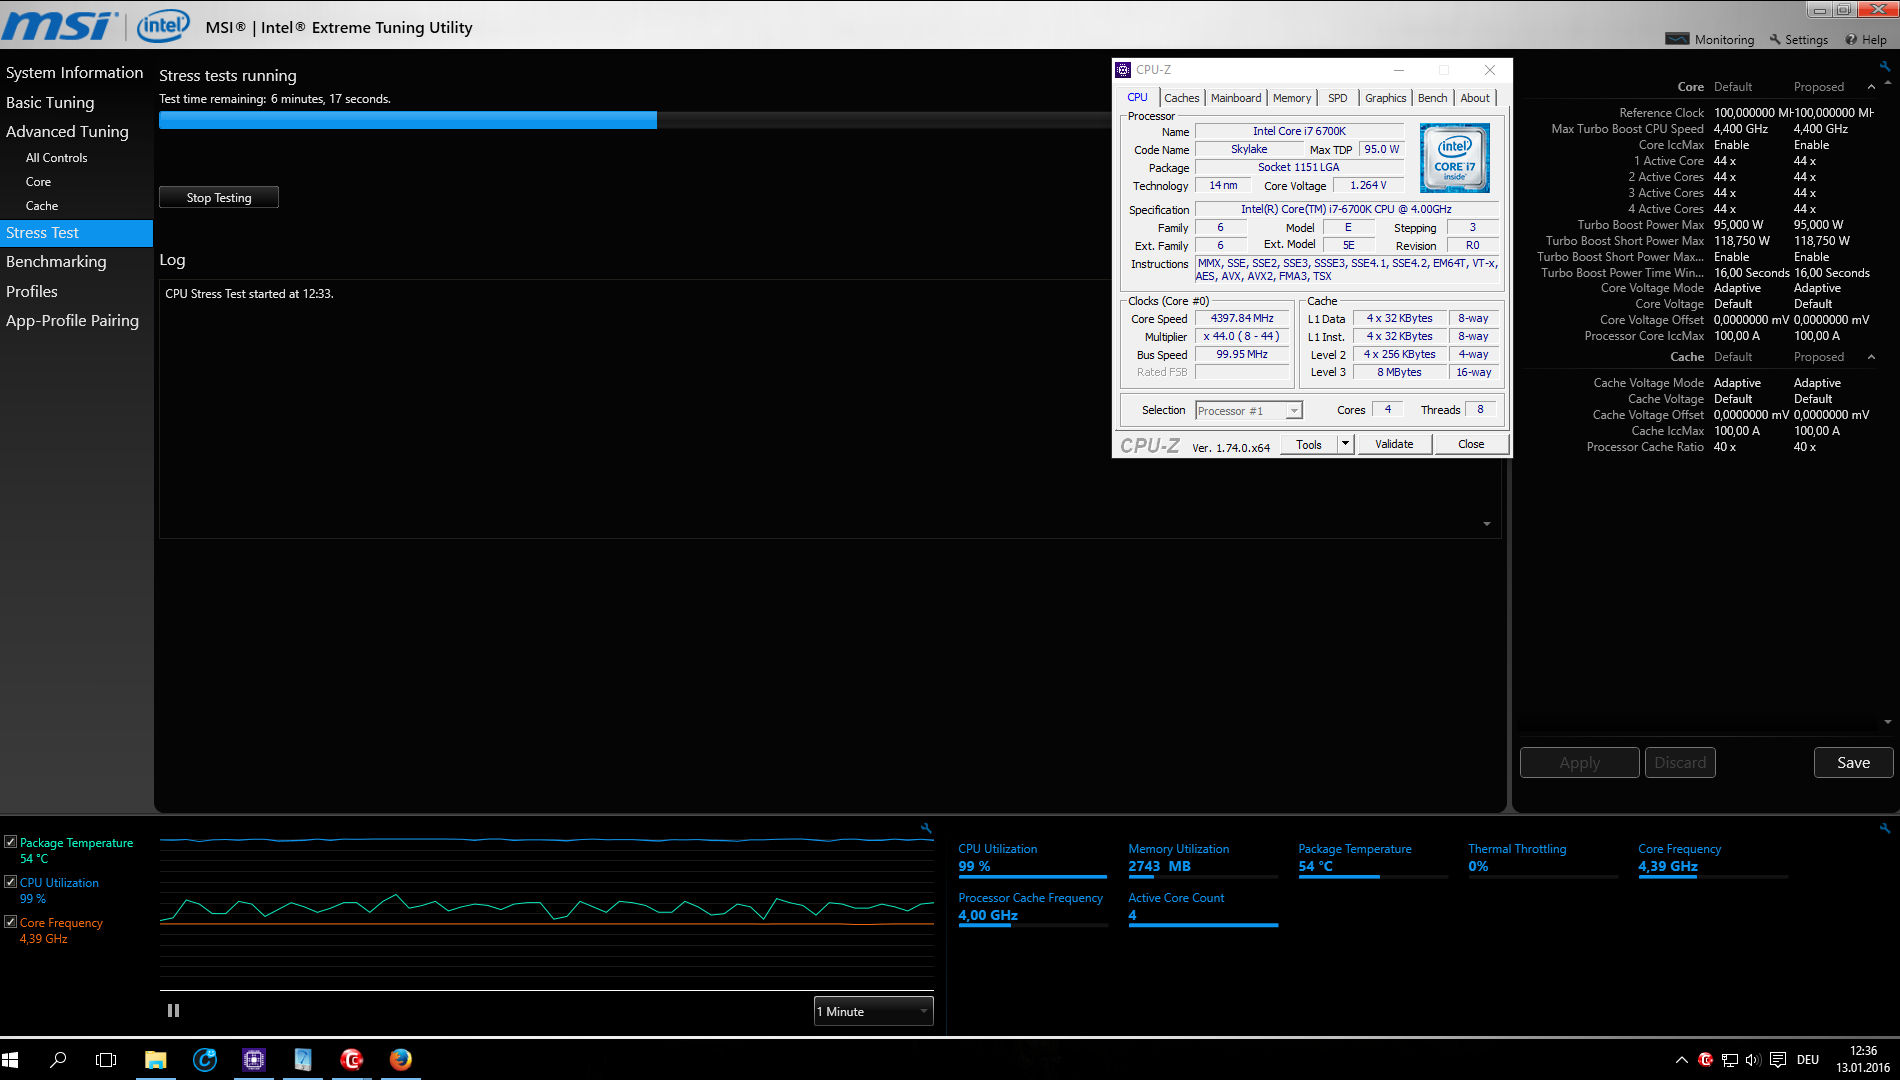This screenshot has width=1900, height=1080.
Task: Open File Explorer from taskbar
Action: [x=155, y=1059]
